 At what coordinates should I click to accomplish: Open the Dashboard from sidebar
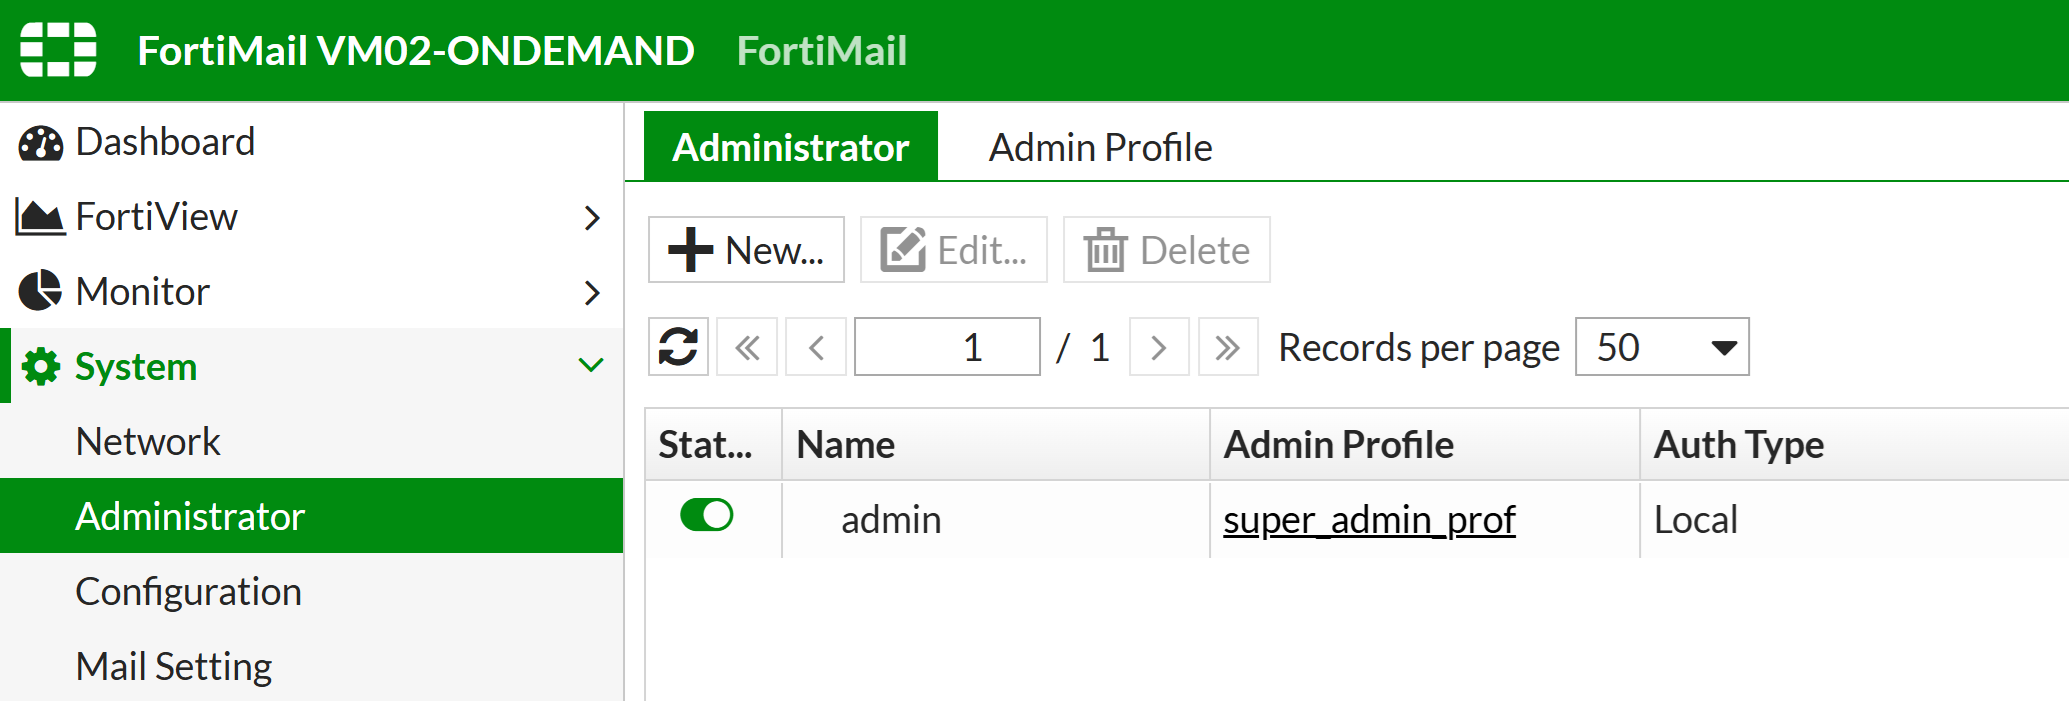165,142
